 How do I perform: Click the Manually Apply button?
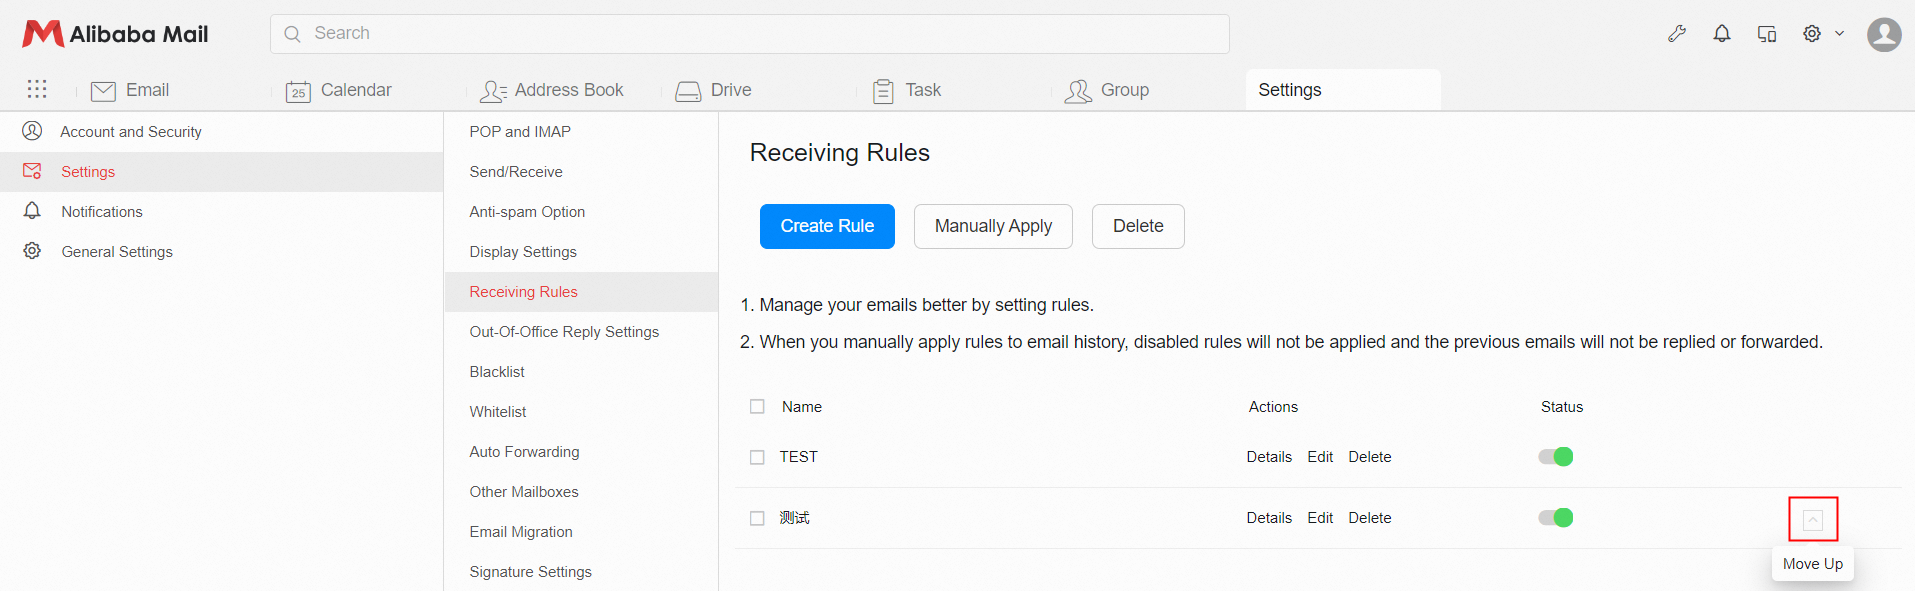tap(993, 226)
